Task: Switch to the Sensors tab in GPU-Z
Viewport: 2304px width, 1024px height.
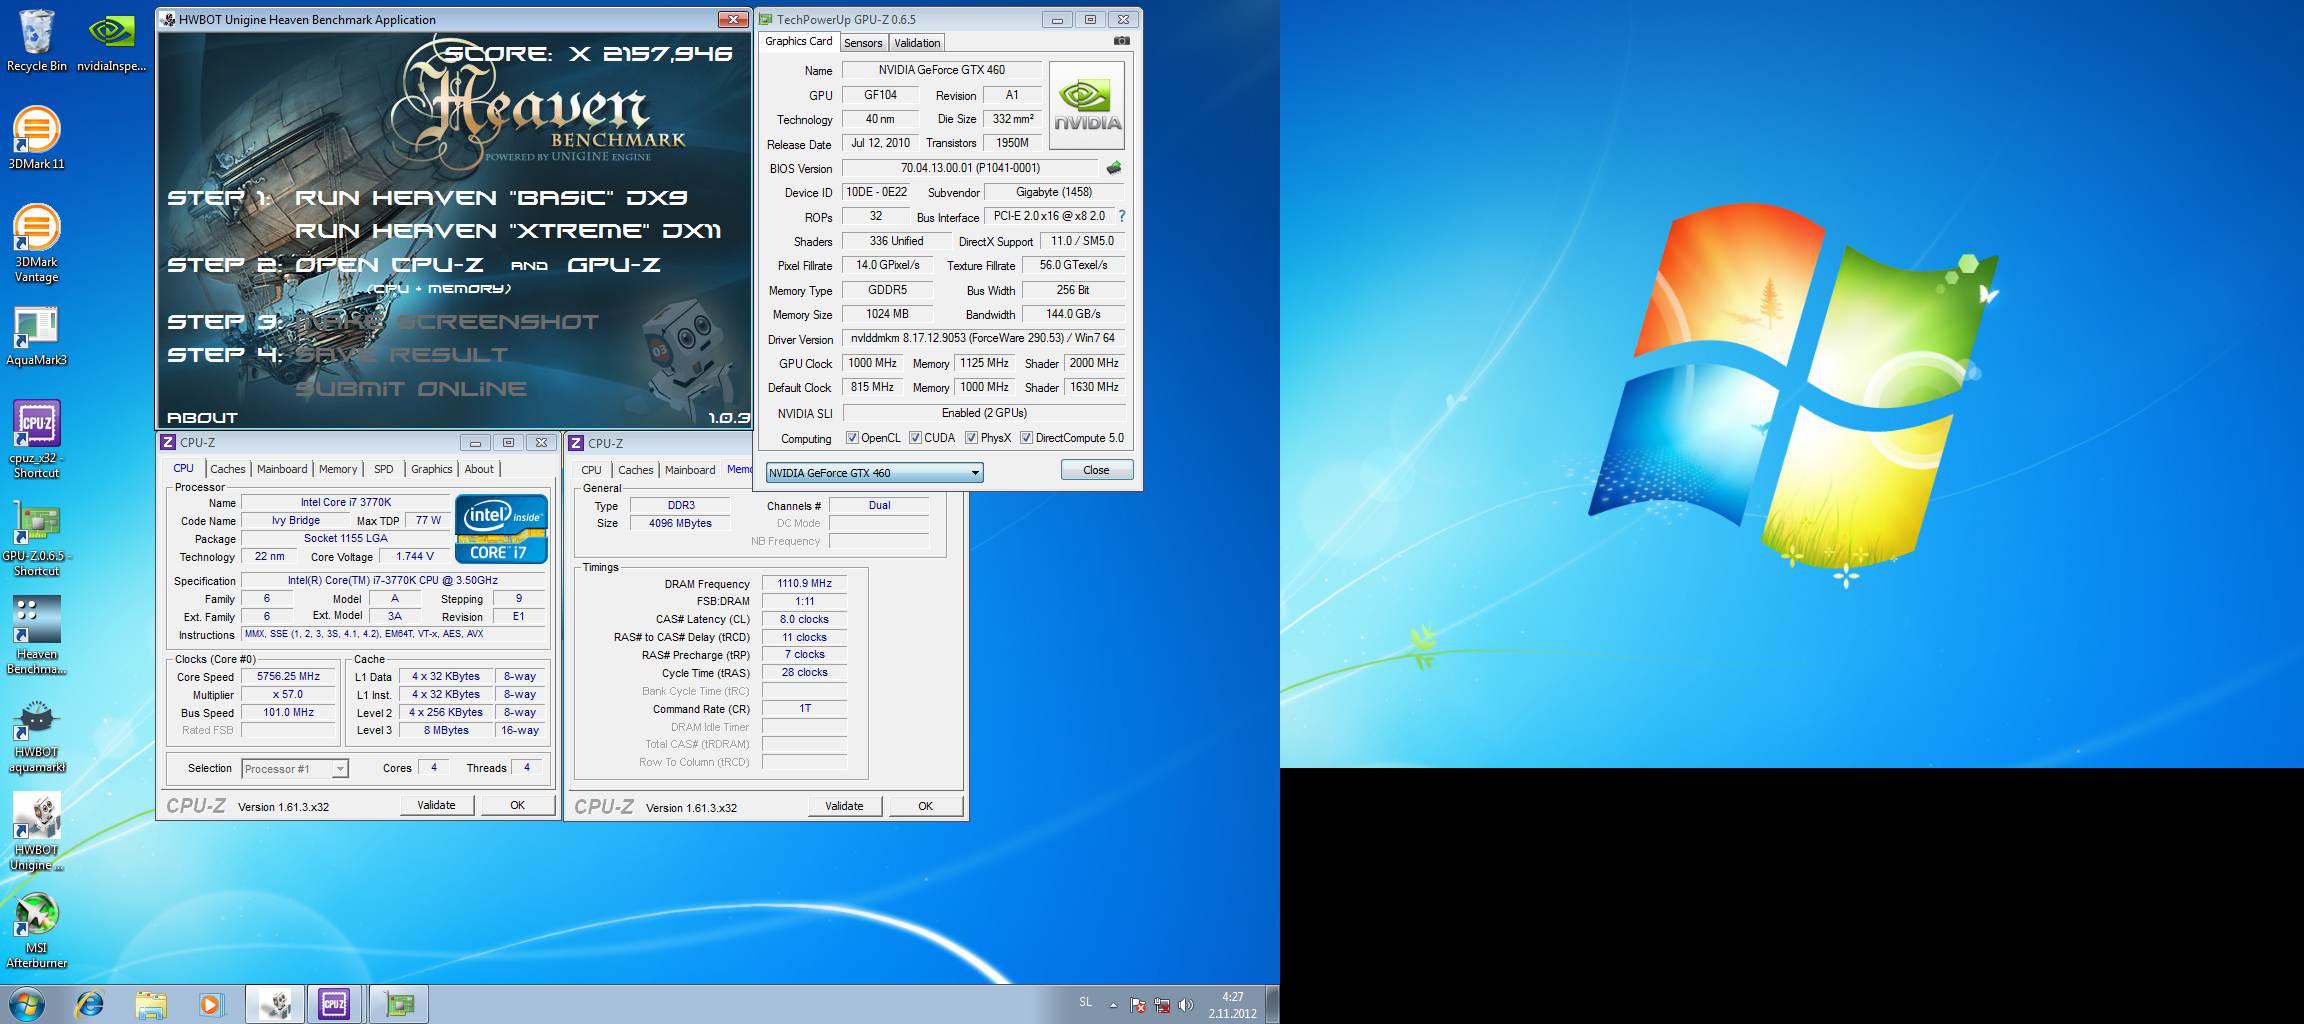Action: [x=863, y=43]
